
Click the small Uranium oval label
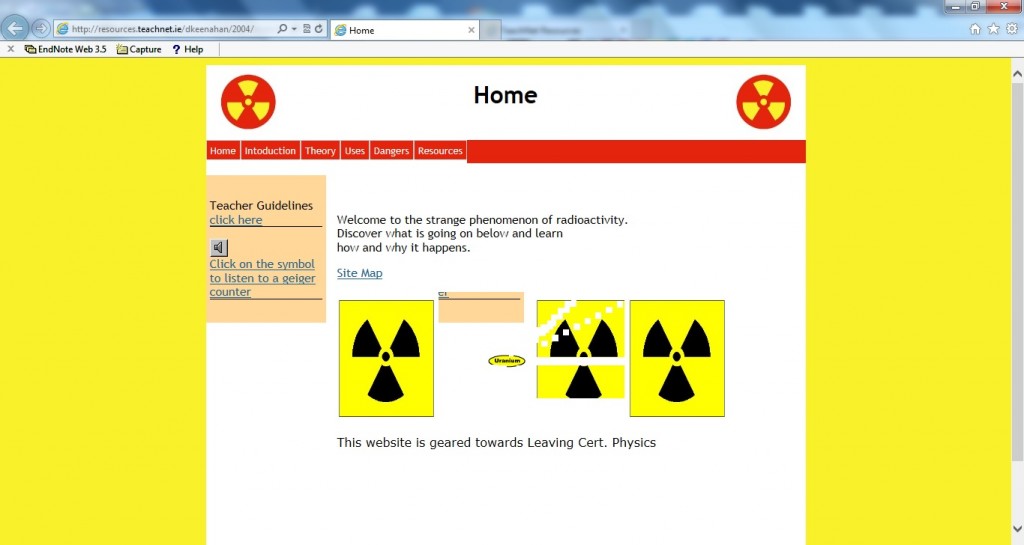tap(506, 360)
